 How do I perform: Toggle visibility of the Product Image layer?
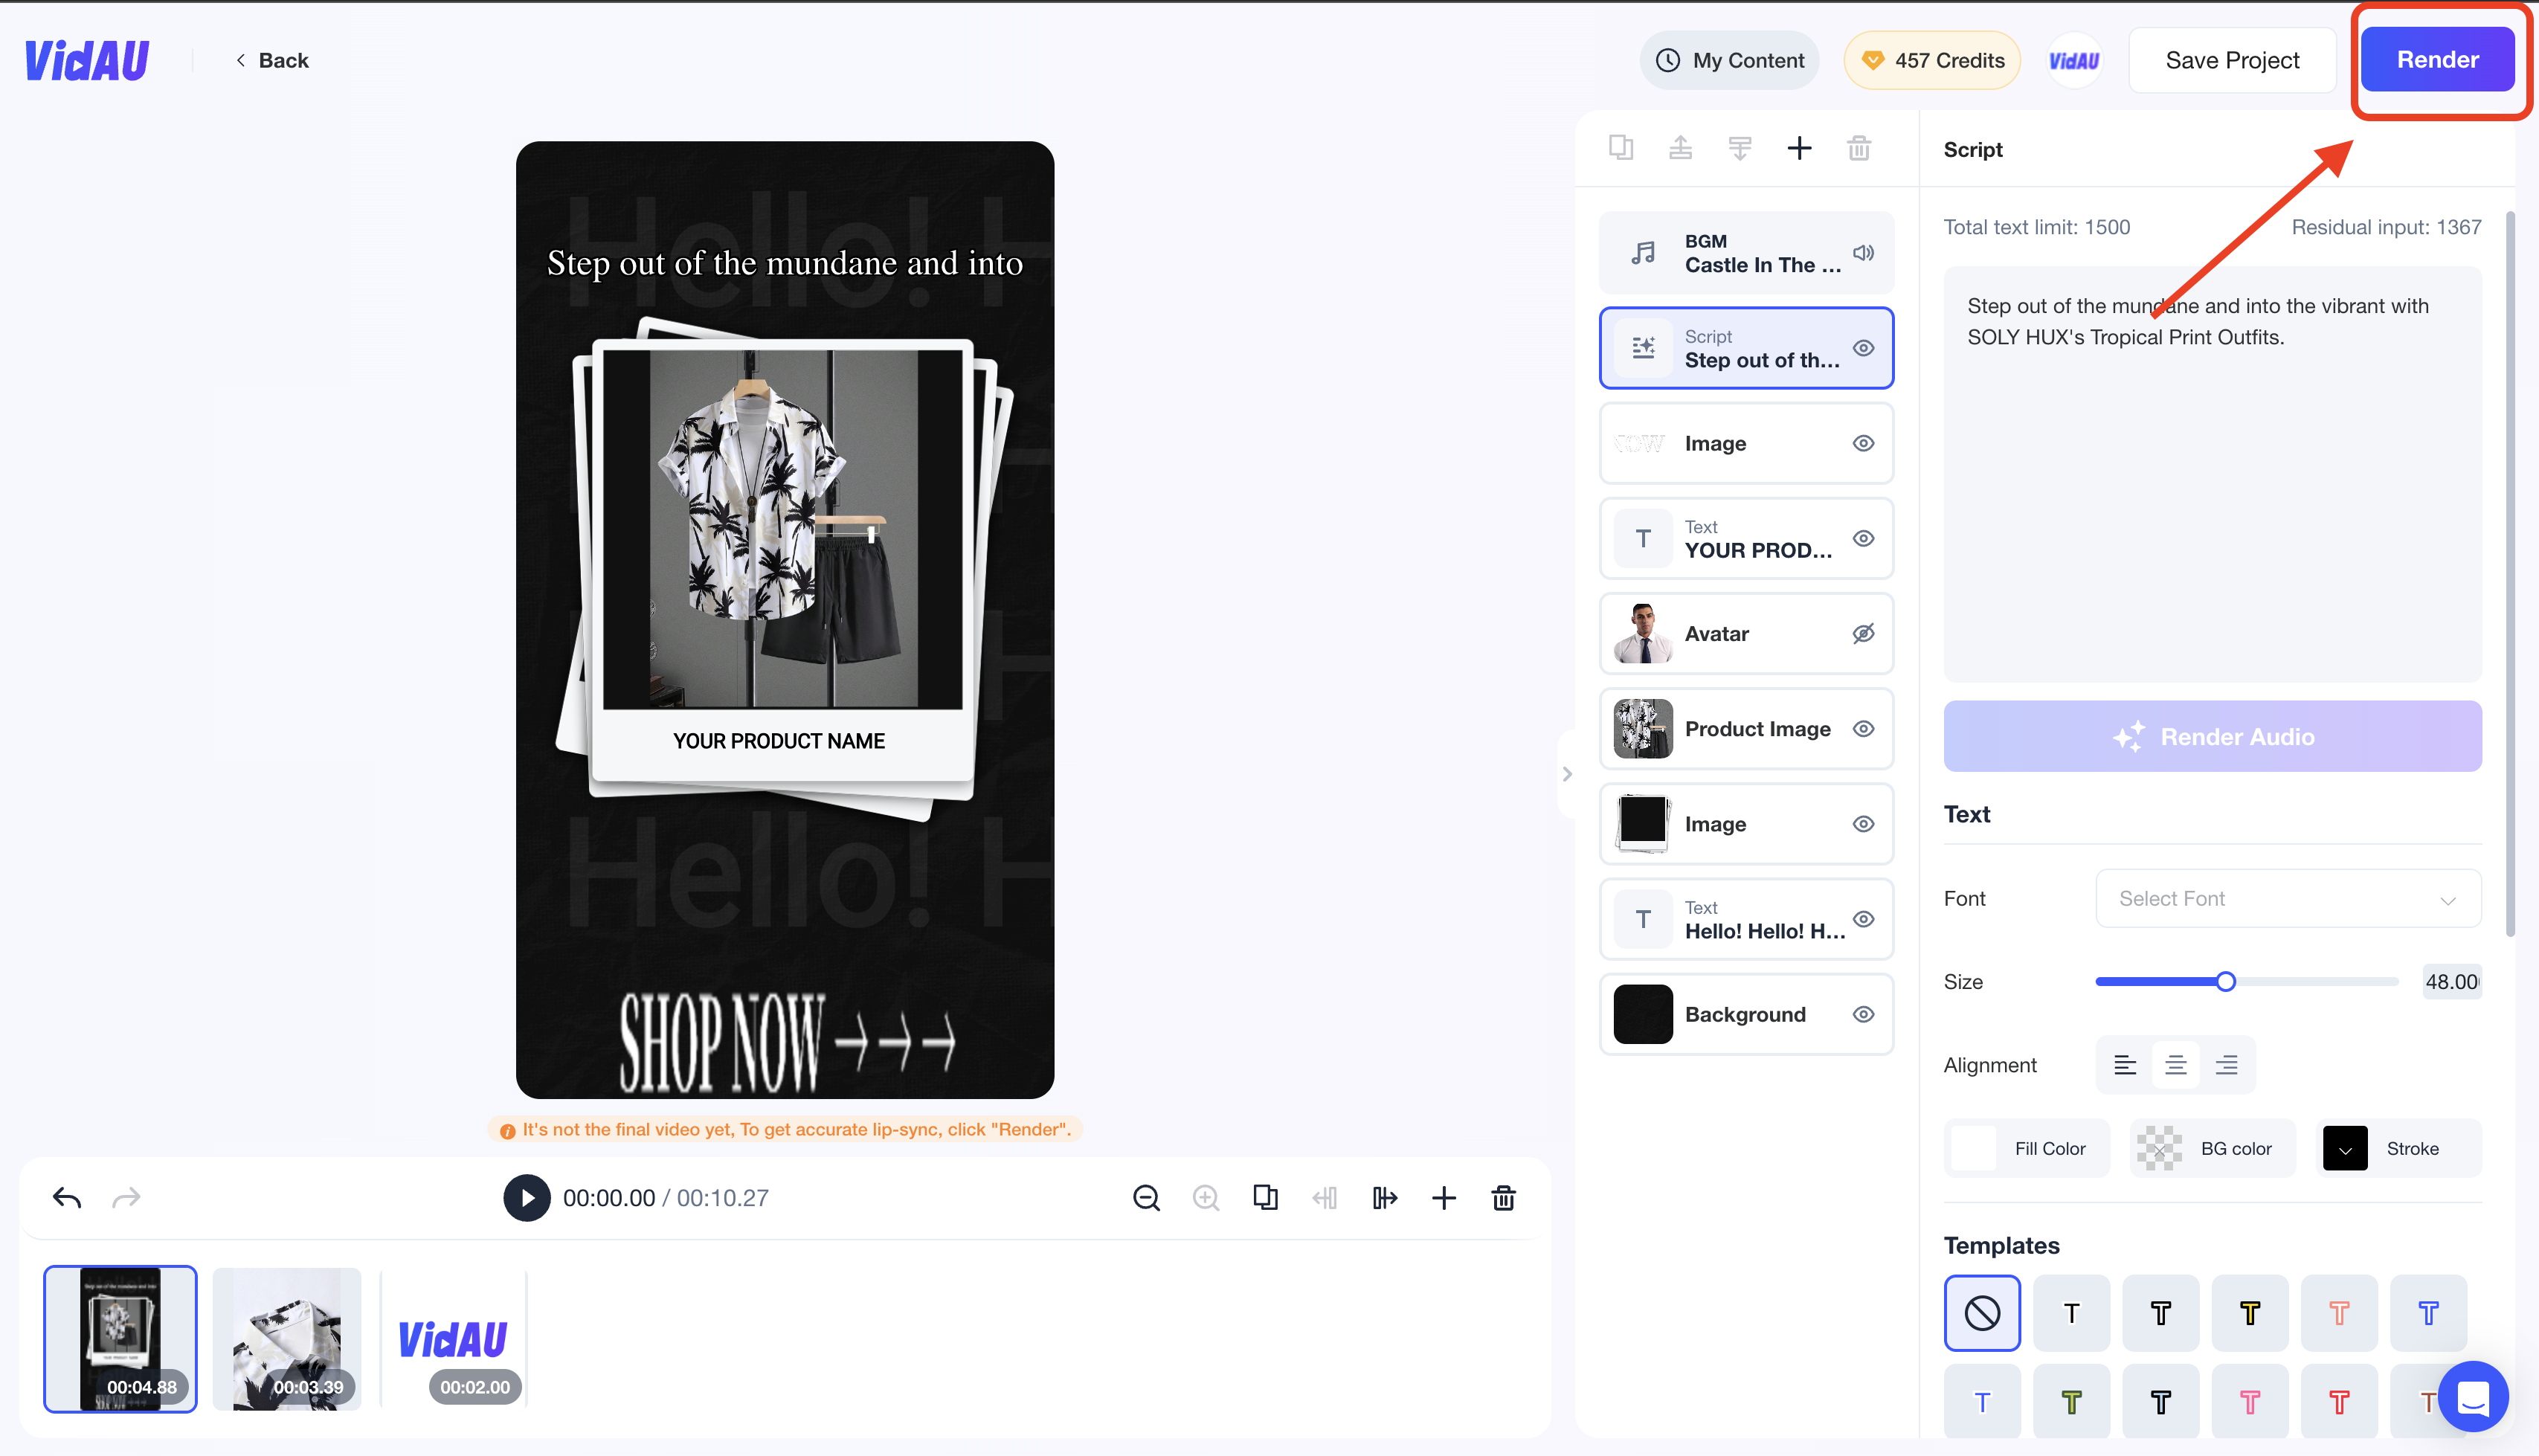click(1862, 727)
